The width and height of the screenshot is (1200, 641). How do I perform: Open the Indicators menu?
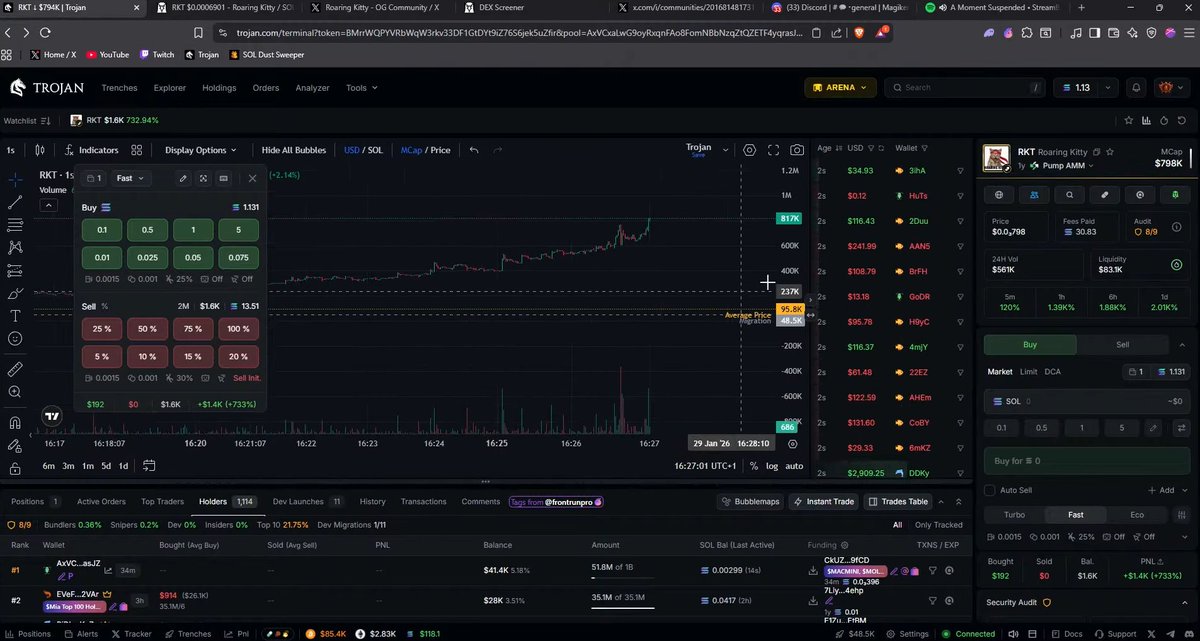coord(91,150)
